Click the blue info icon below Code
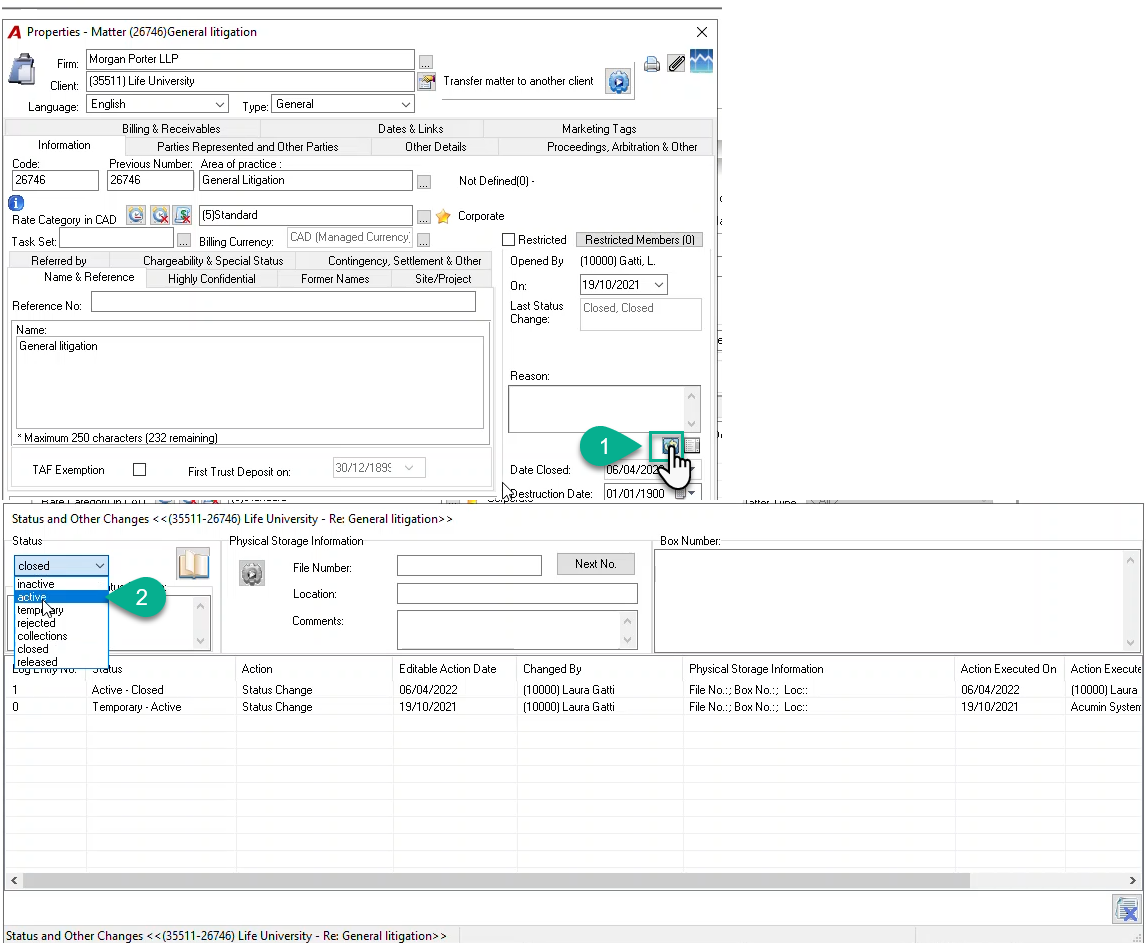 16,203
